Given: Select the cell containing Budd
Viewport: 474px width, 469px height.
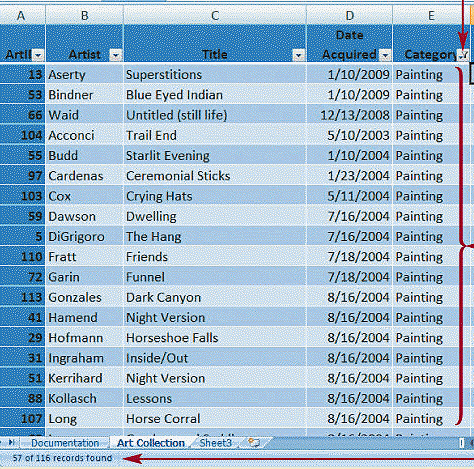Looking at the screenshot, I should pyautogui.click(x=84, y=156).
